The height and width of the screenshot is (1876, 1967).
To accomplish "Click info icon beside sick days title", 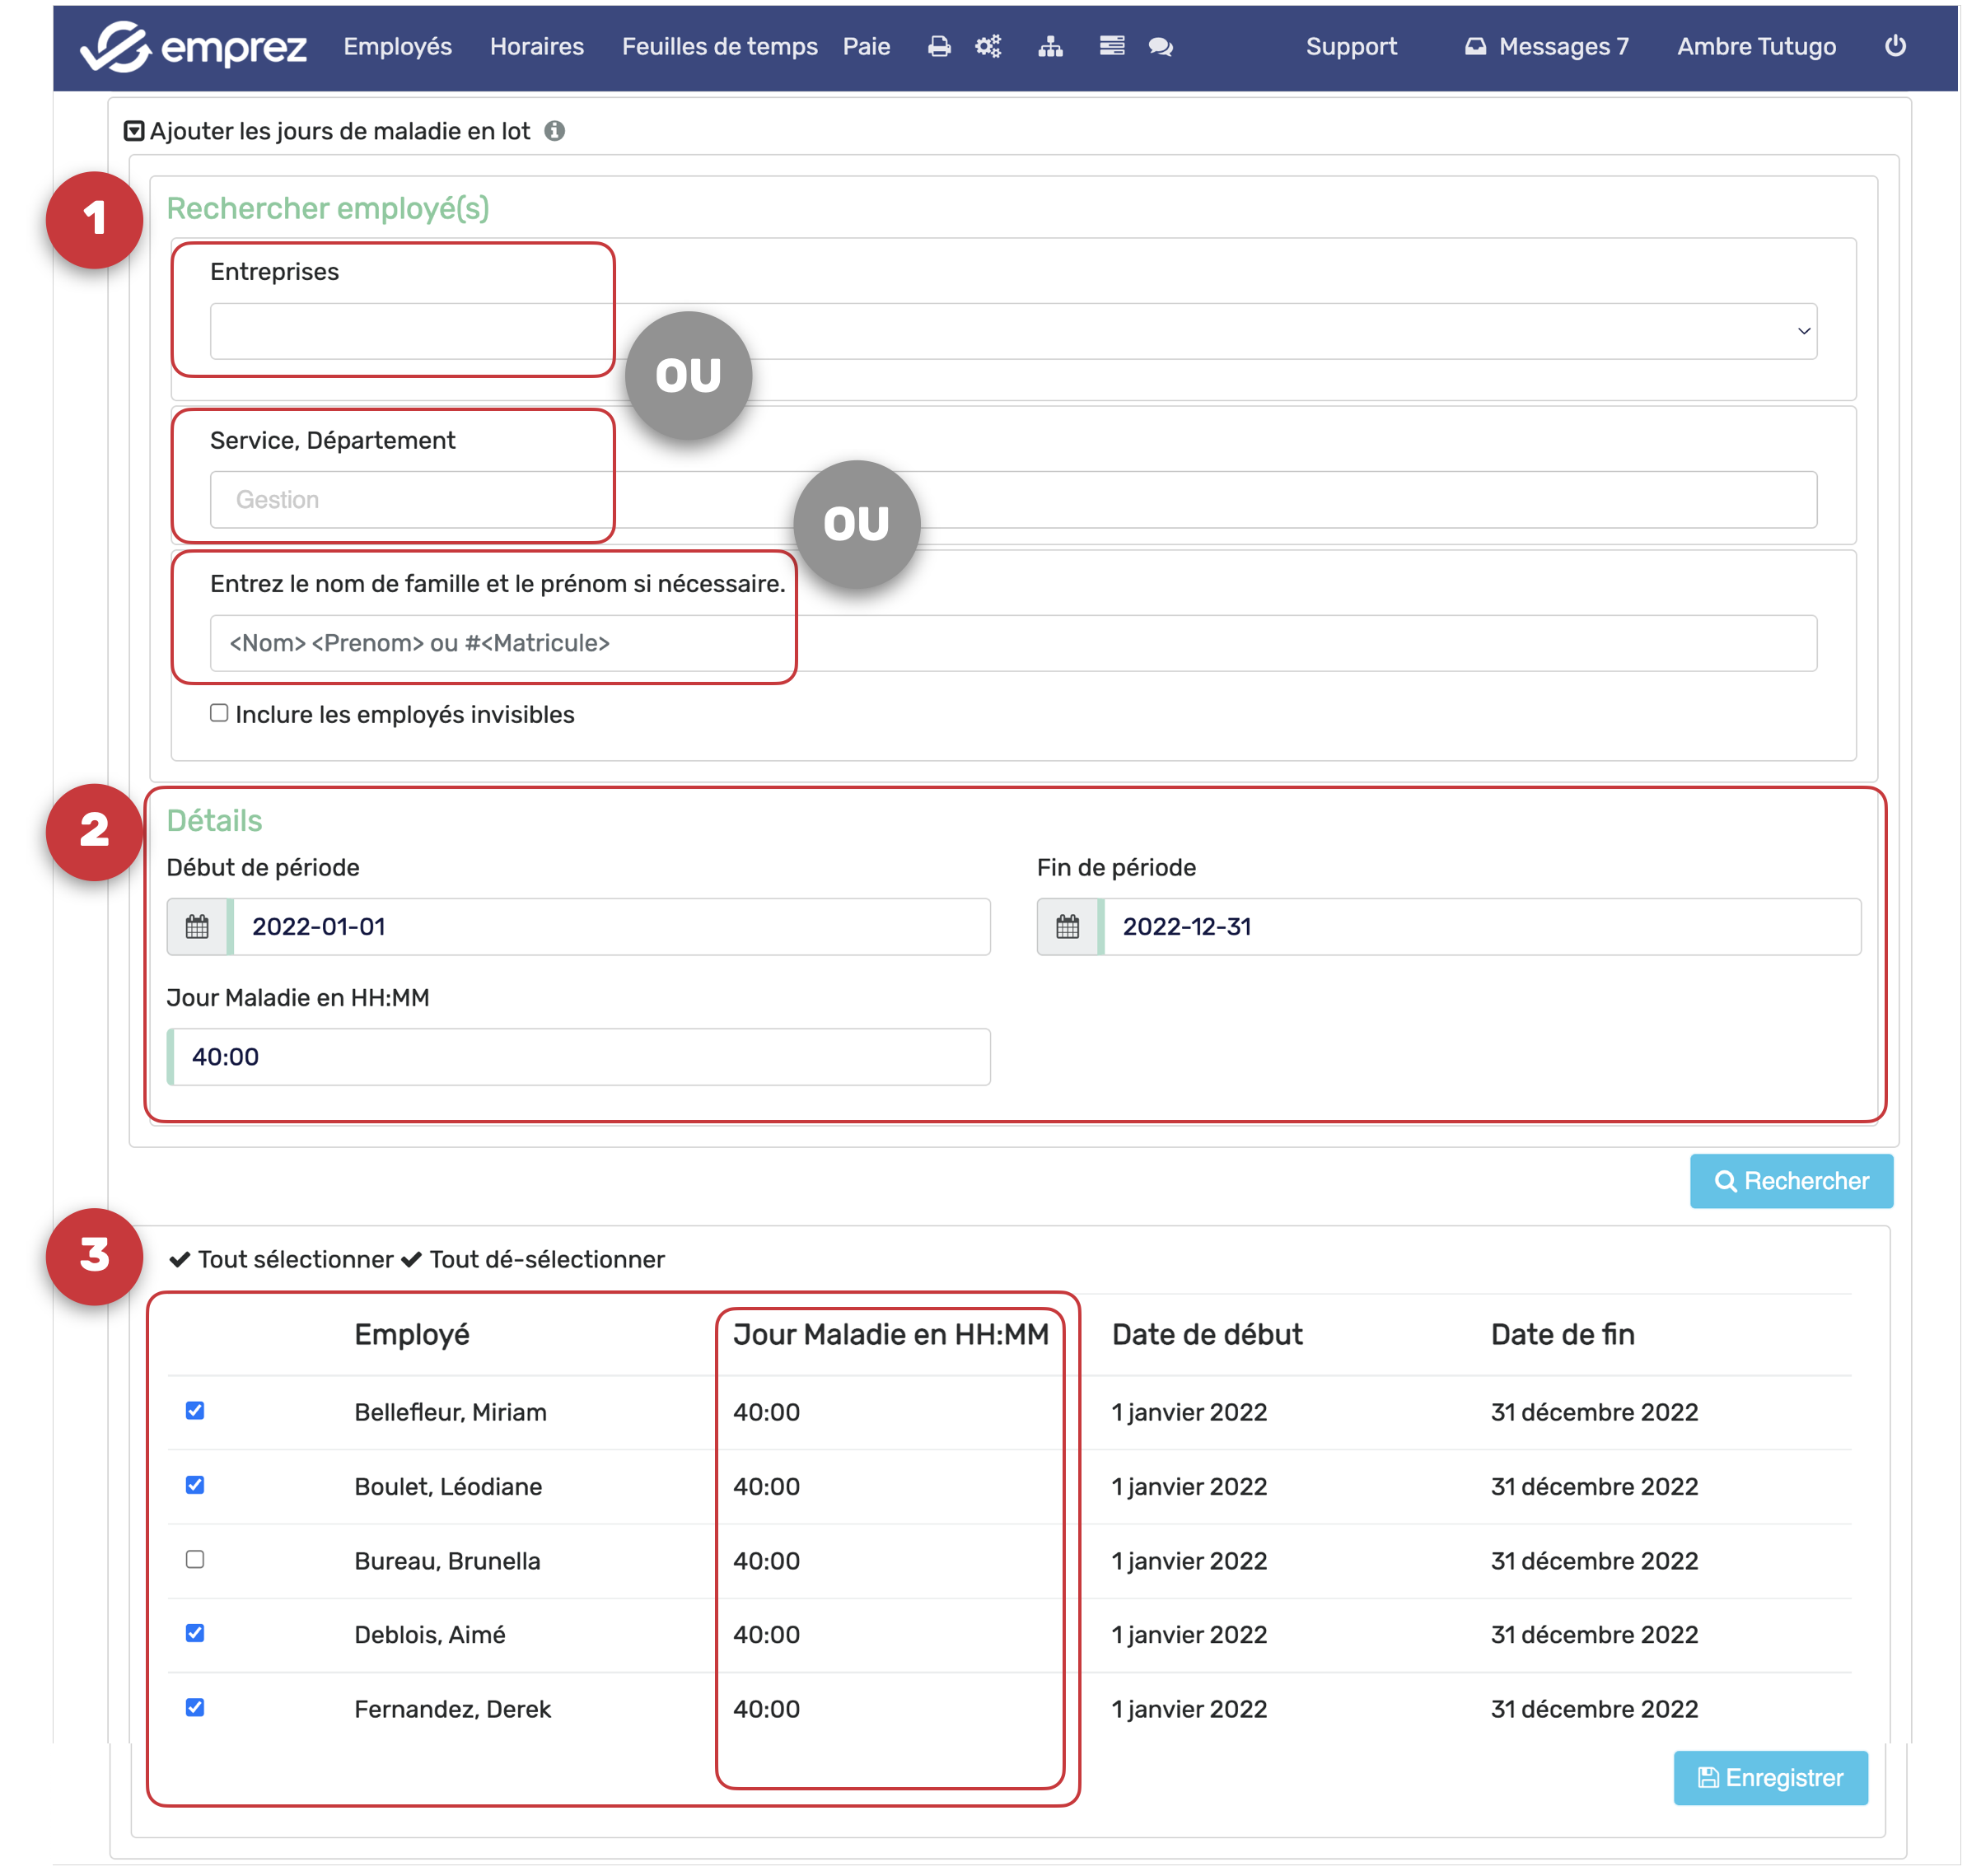I will pyautogui.click(x=555, y=131).
